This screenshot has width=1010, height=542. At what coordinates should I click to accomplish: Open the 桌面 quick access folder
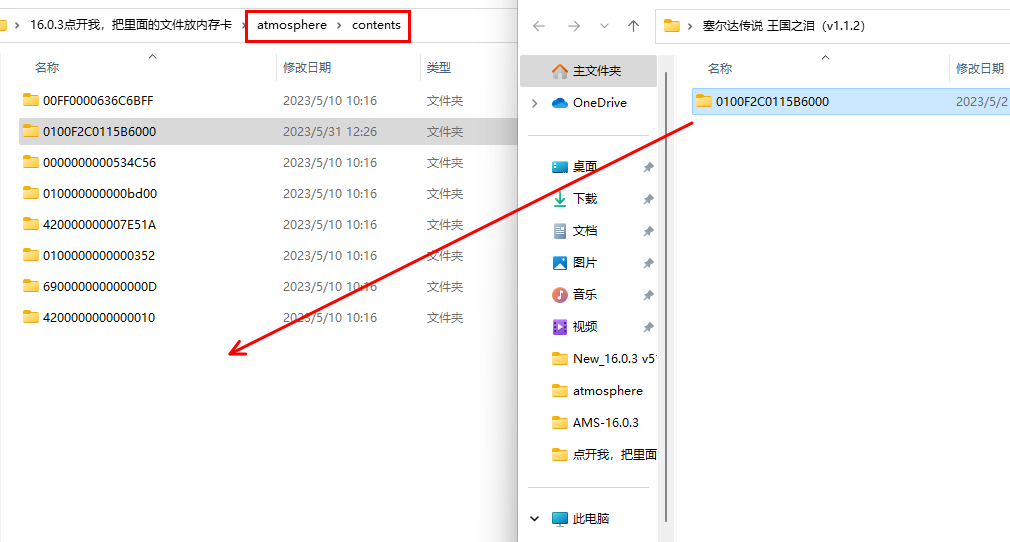[x=584, y=167]
